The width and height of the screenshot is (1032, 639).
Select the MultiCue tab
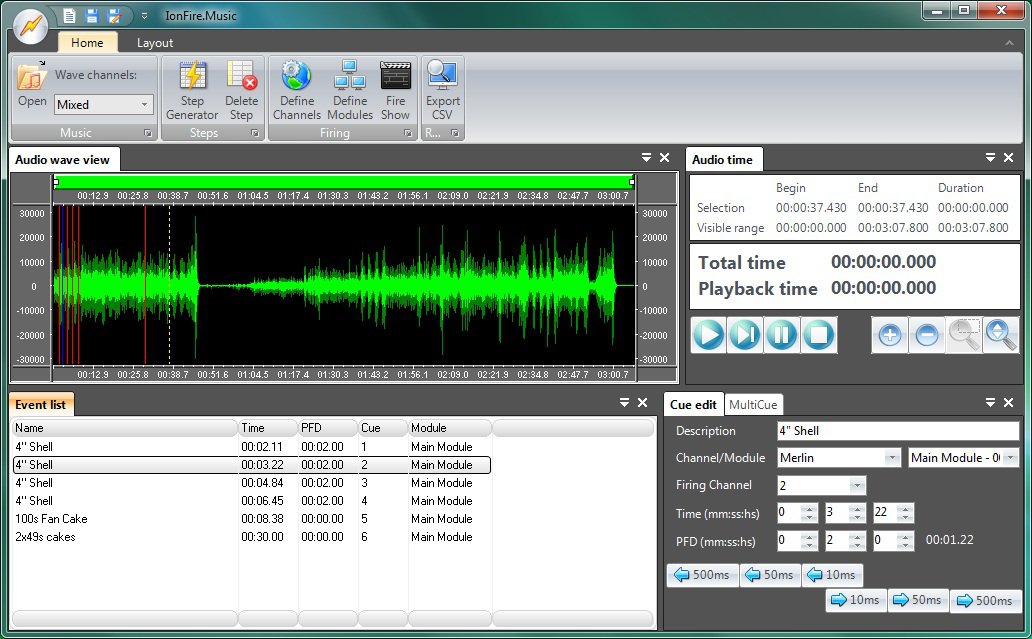tap(753, 405)
